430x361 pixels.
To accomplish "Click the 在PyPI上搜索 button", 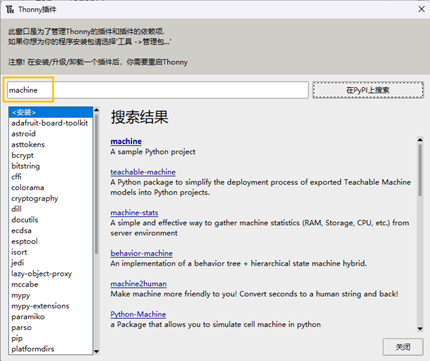I will (368, 90).
